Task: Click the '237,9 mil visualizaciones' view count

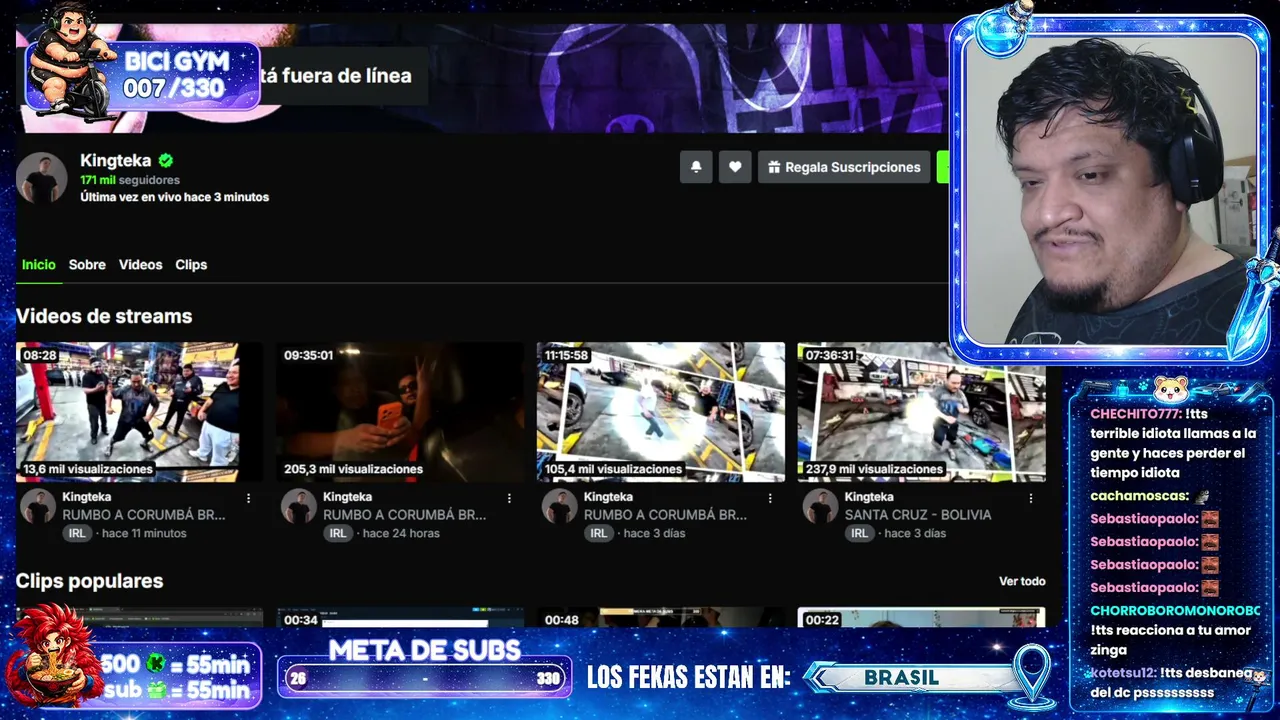Action: click(x=875, y=469)
